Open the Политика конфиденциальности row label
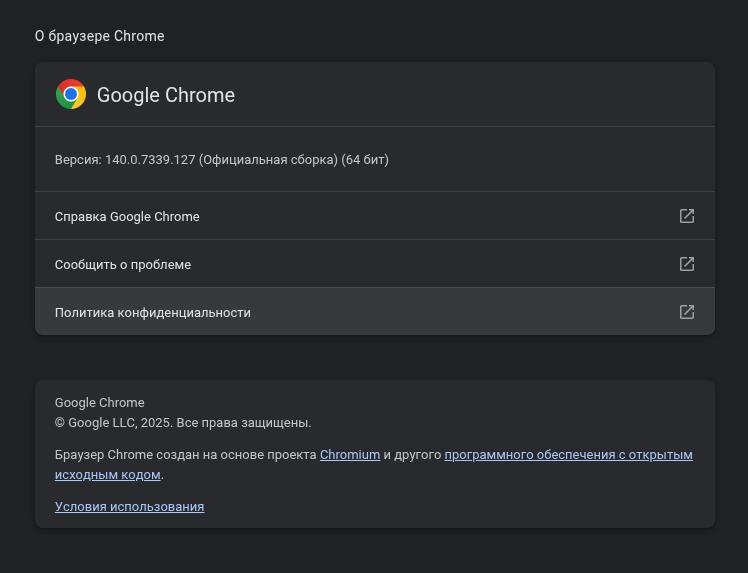 coord(153,313)
